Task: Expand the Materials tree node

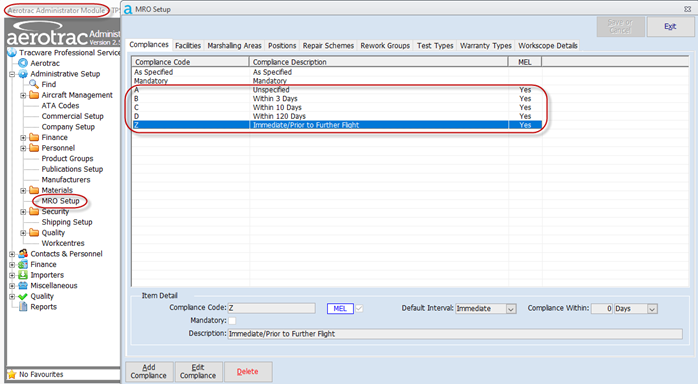Action: (23, 190)
